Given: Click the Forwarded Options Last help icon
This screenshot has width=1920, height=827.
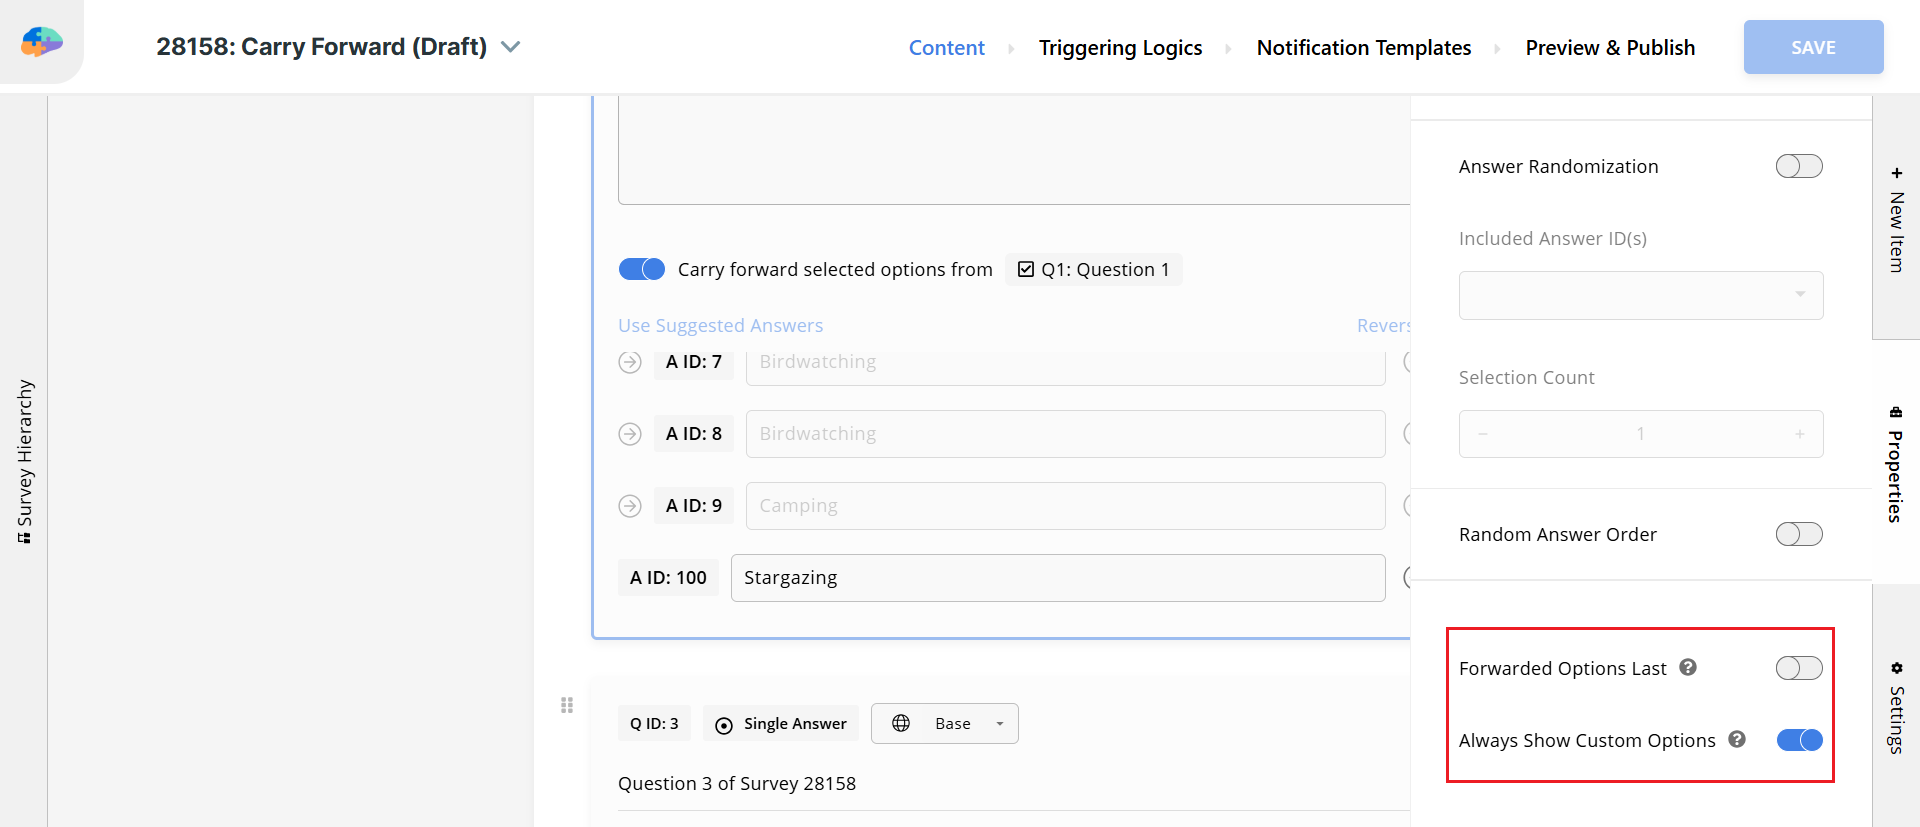Looking at the screenshot, I should (1688, 667).
